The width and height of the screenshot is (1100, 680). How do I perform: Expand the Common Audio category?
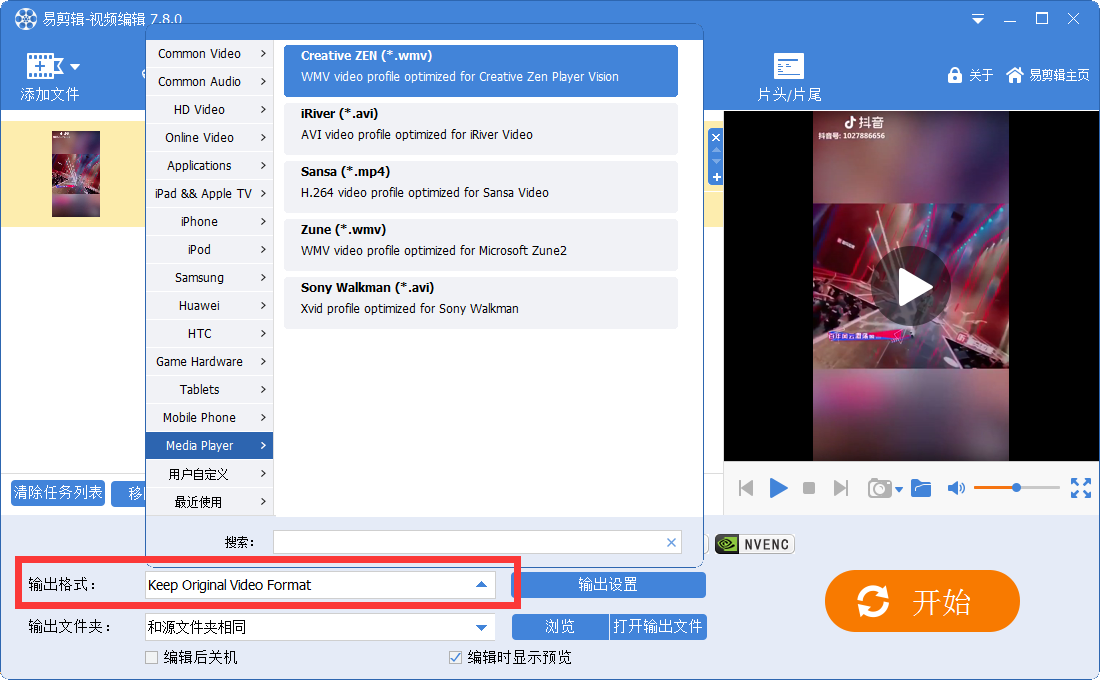coord(209,82)
